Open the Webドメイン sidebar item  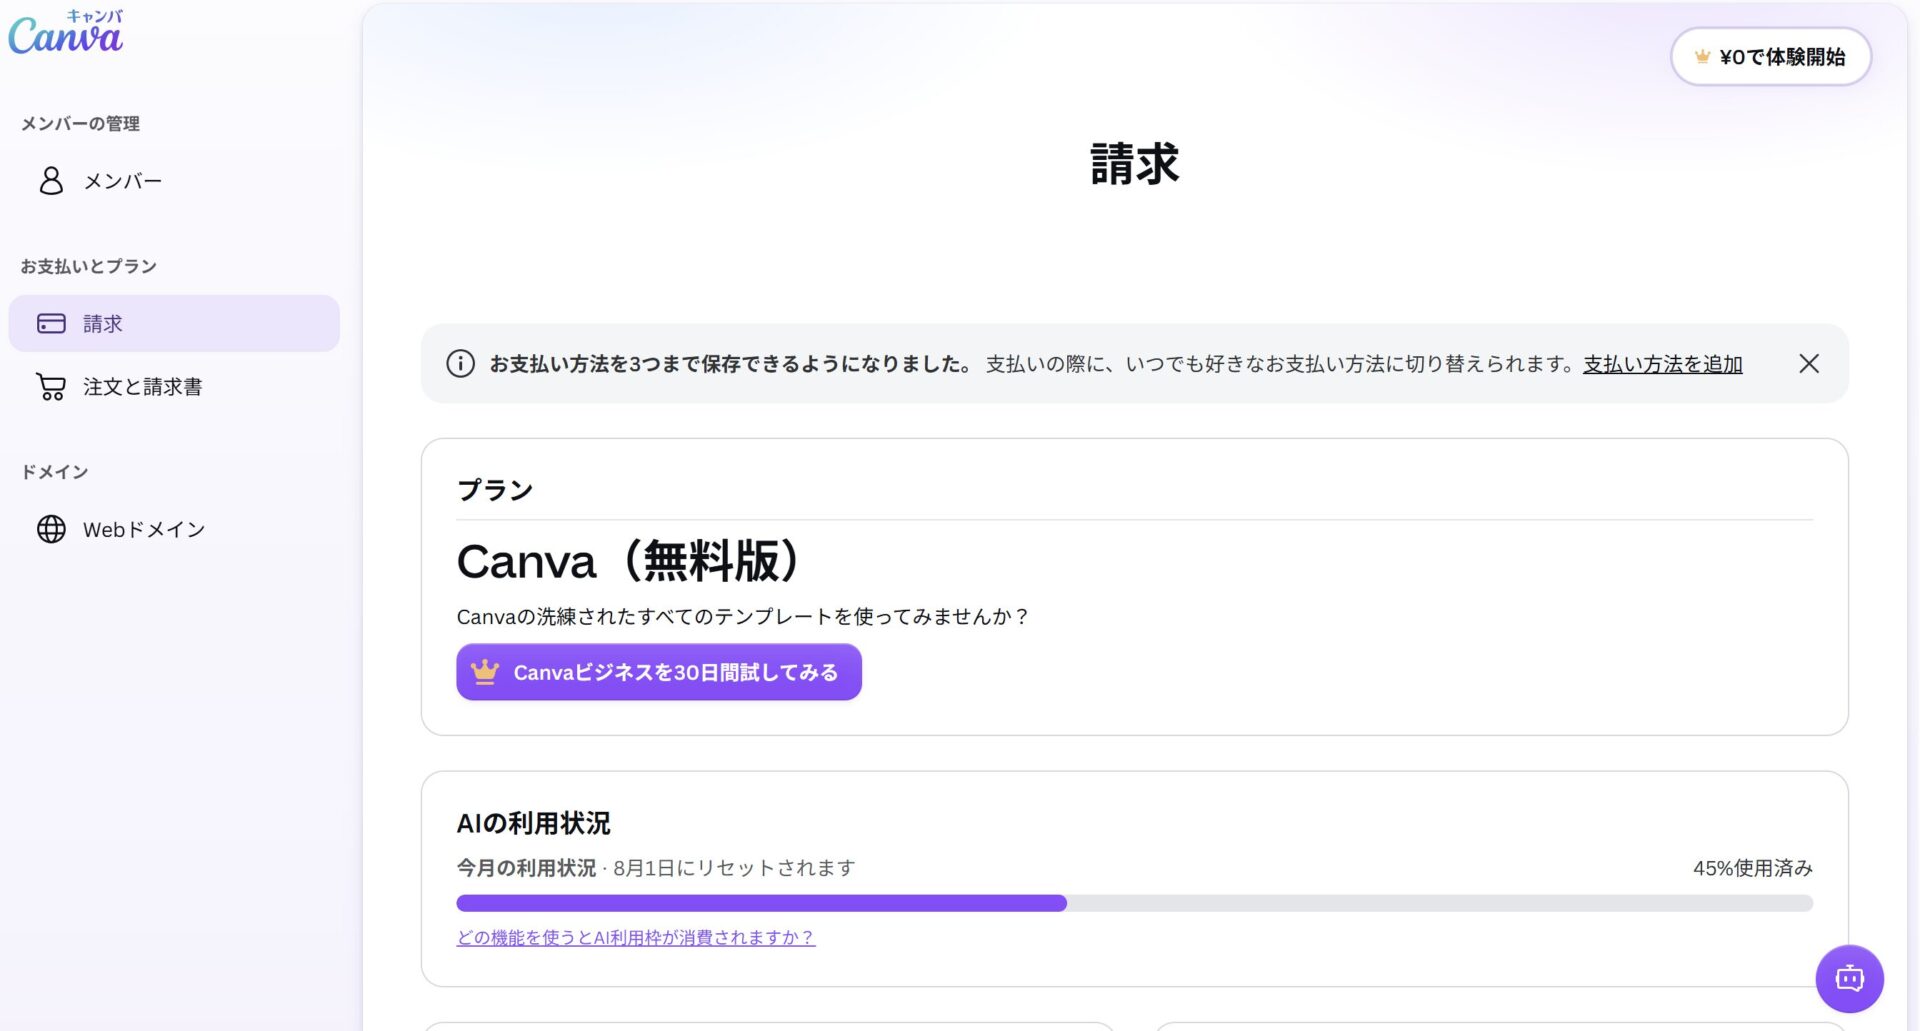click(x=174, y=529)
